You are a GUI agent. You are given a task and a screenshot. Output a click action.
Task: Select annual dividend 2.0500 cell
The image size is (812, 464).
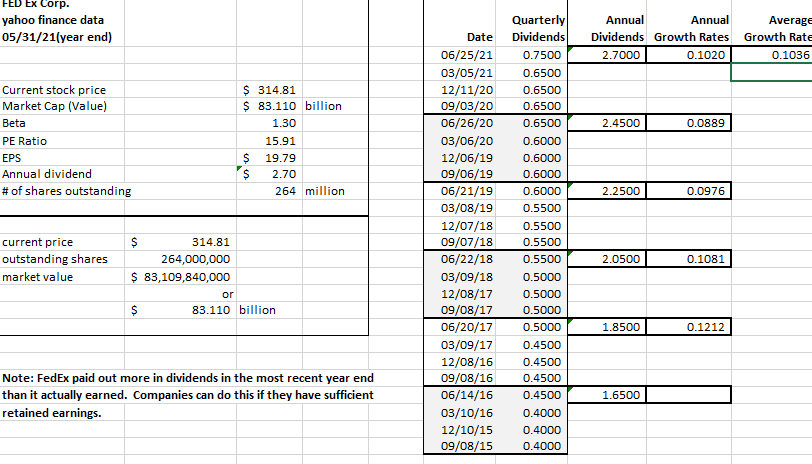click(x=607, y=258)
